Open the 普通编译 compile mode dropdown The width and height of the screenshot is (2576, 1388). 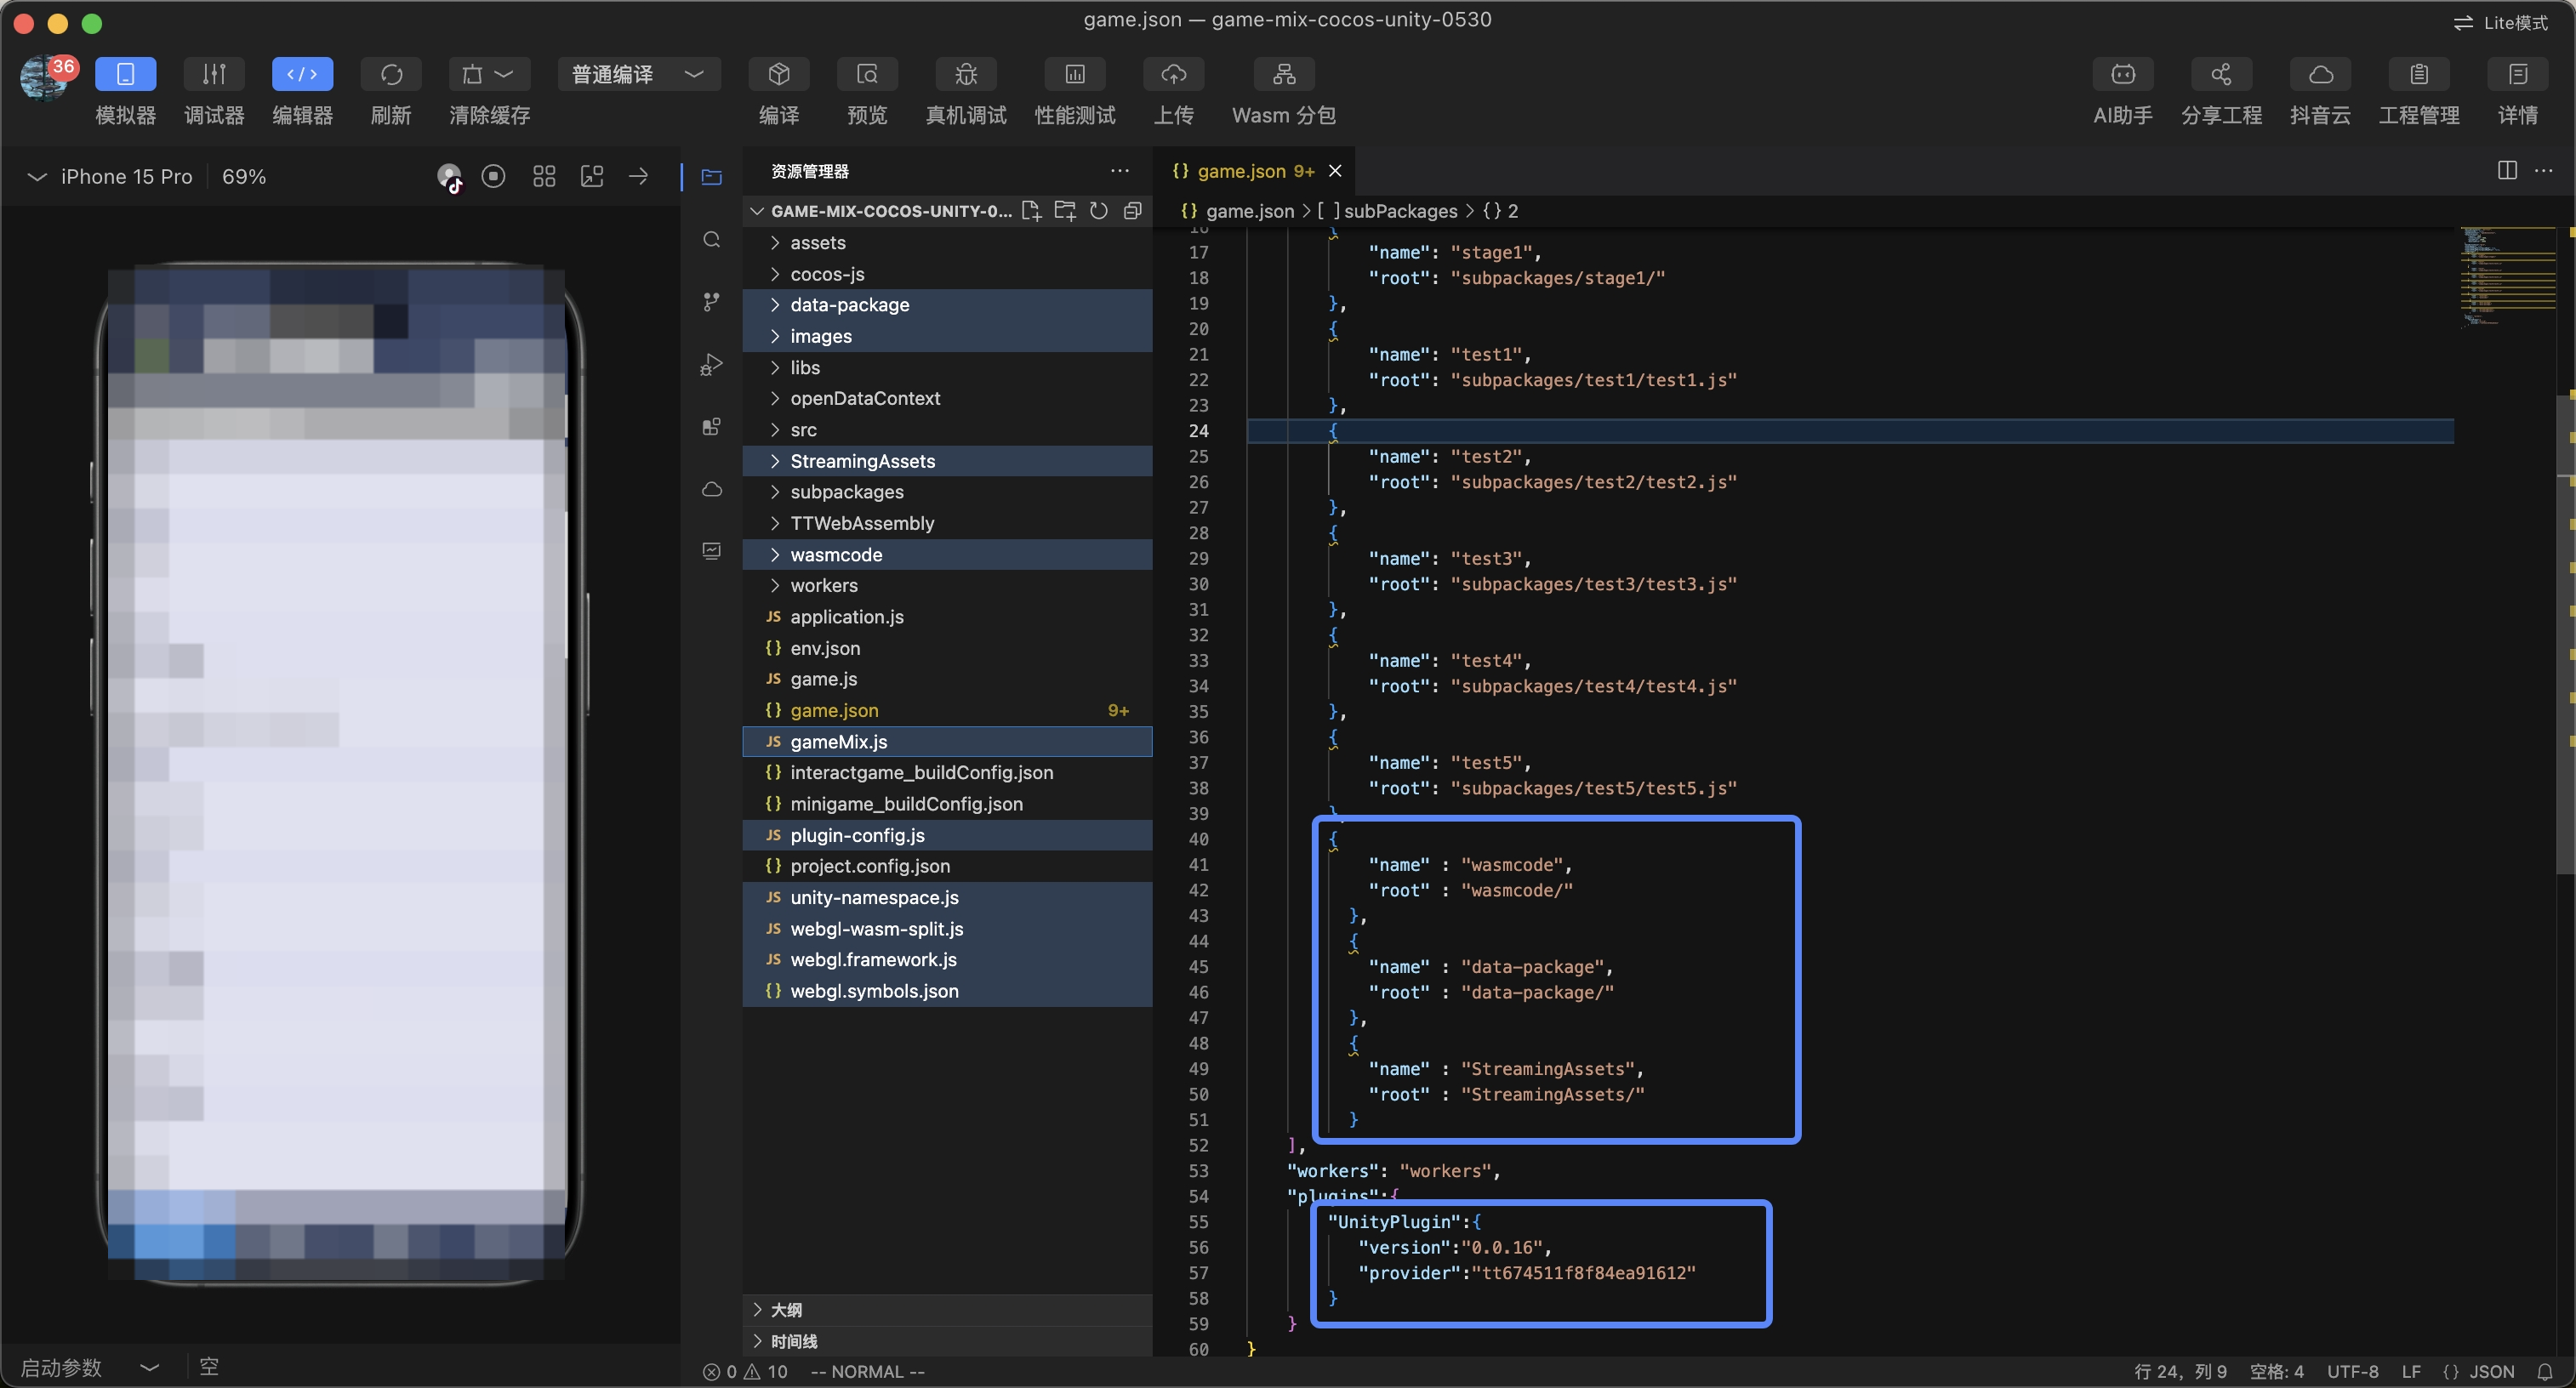click(x=637, y=74)
